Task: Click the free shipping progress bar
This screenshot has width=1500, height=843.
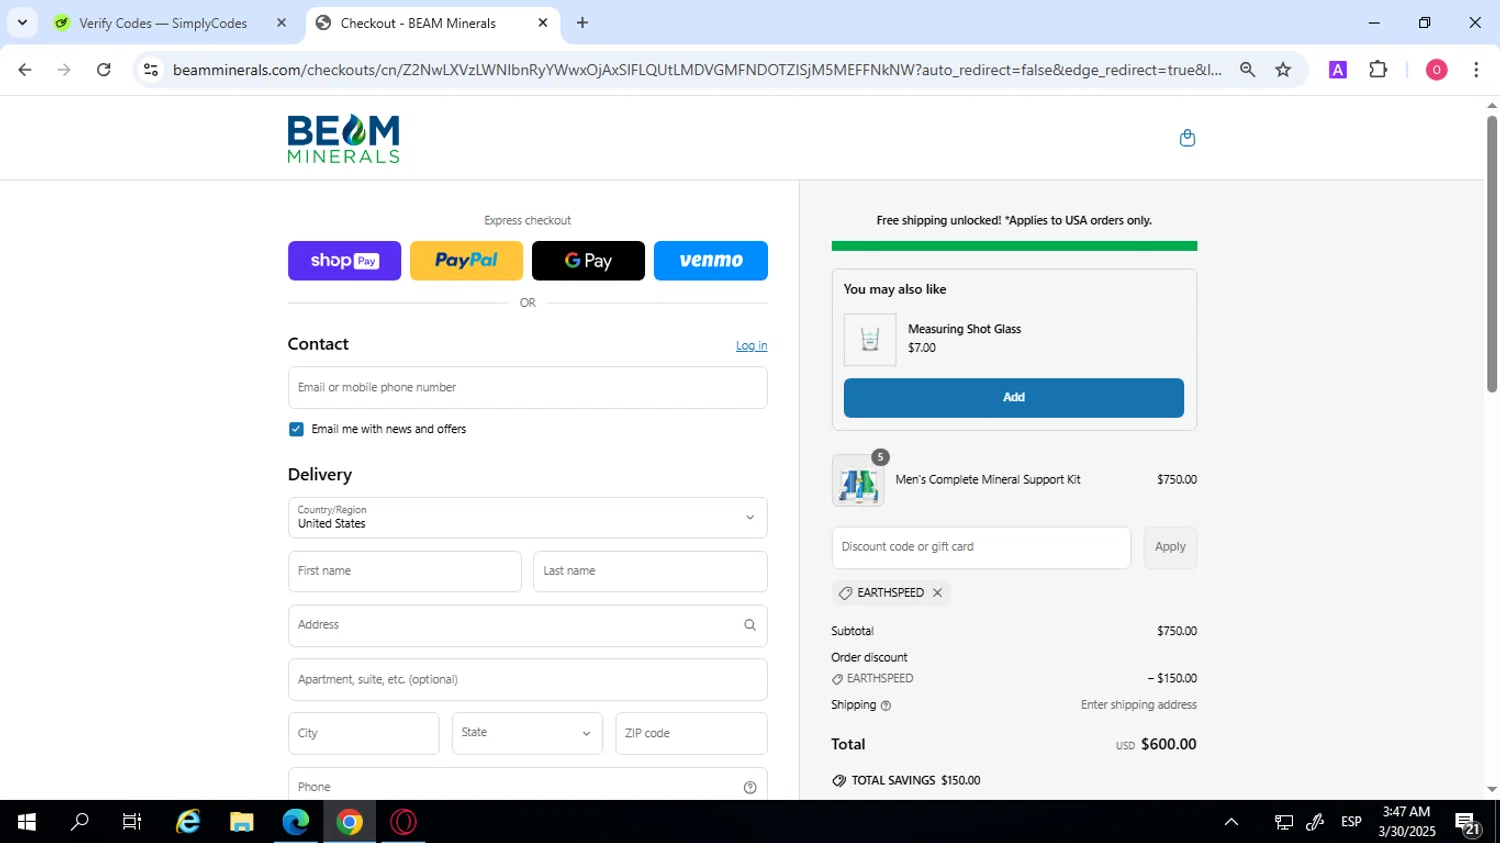Action: point(1014,246)
